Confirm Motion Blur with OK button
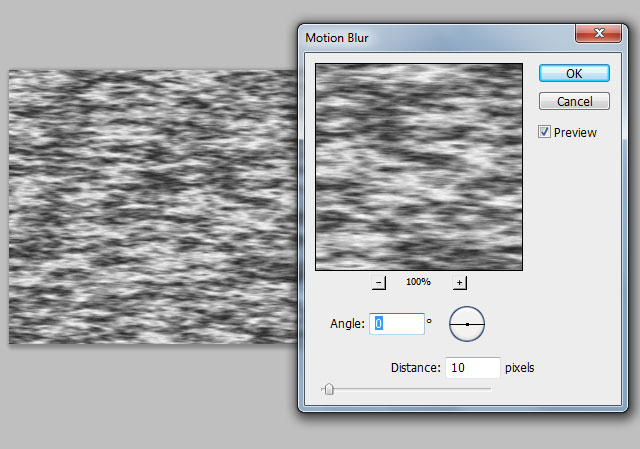Viewport: 640px width, 449px height. pos(574,73)
